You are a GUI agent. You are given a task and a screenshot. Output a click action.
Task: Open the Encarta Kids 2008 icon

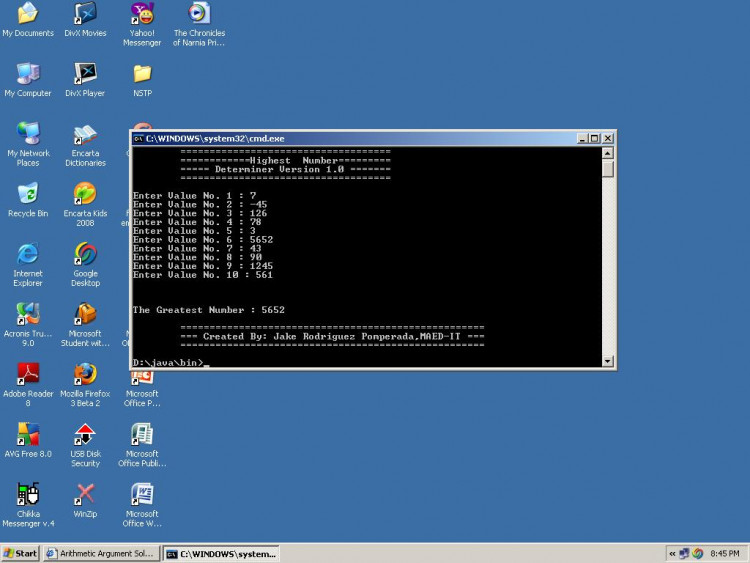(85, 194)
